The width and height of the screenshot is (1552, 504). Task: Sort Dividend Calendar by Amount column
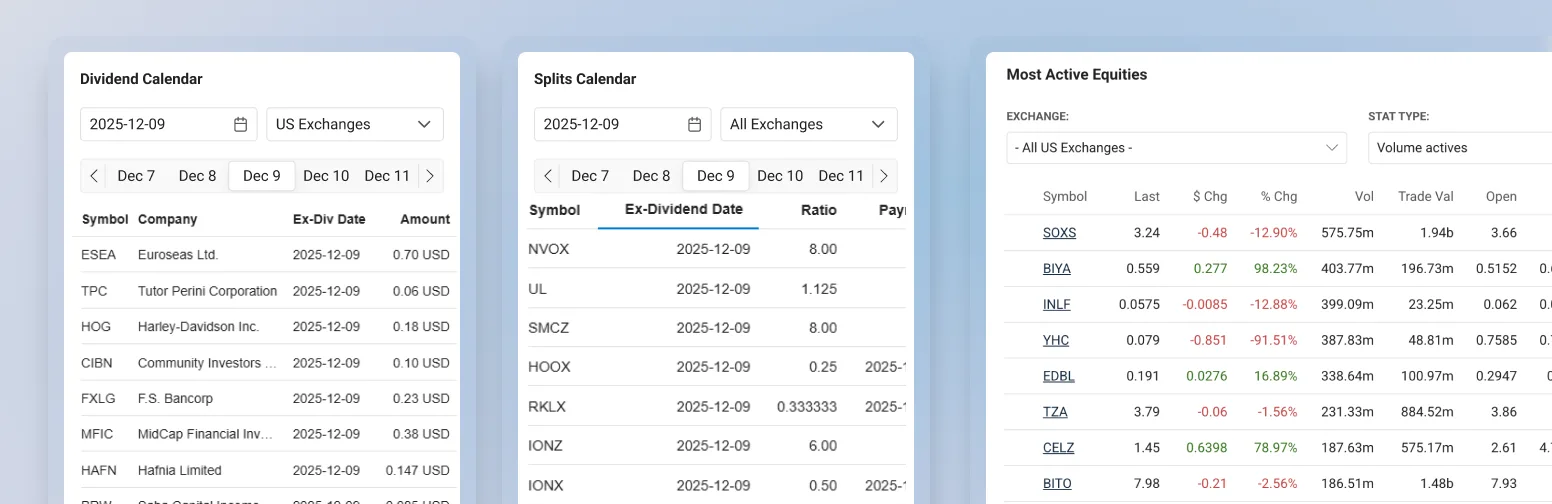[425, 219]
